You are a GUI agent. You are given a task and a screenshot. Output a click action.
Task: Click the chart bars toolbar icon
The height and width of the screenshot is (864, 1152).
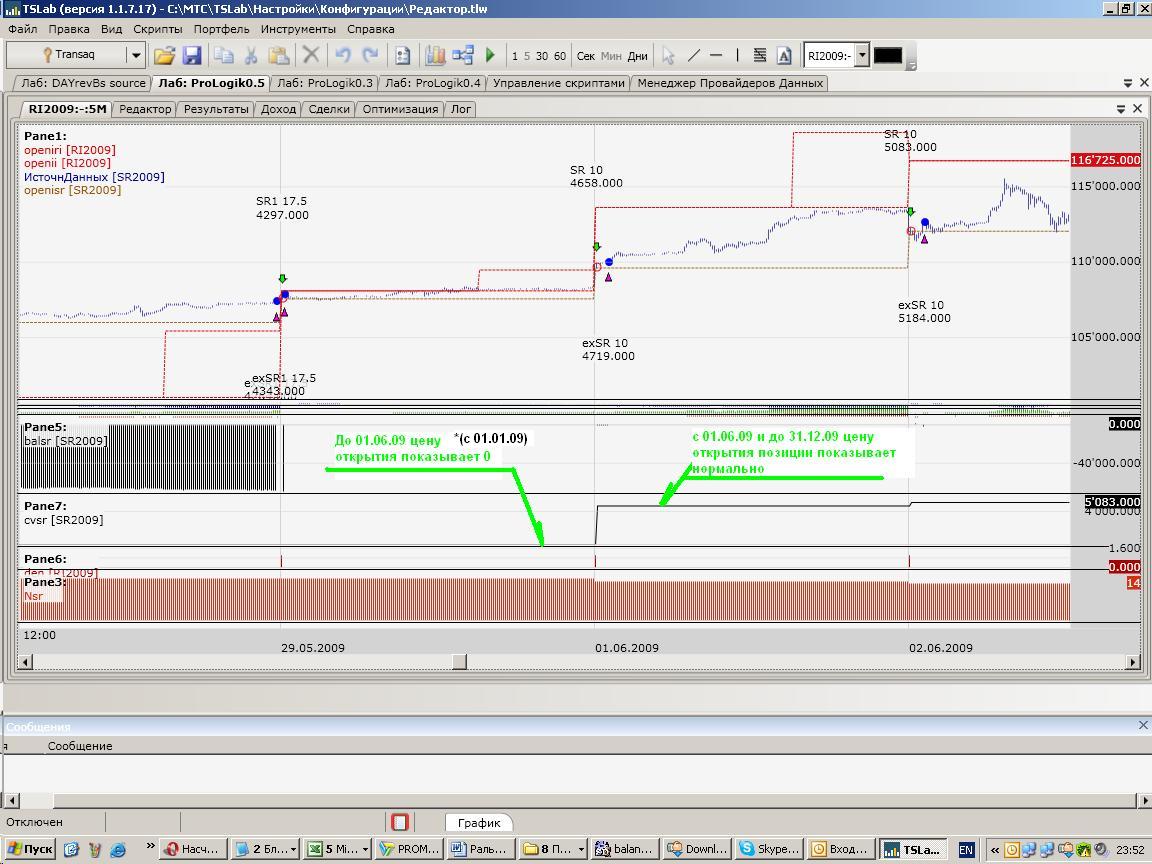click(x=435, y=56)
